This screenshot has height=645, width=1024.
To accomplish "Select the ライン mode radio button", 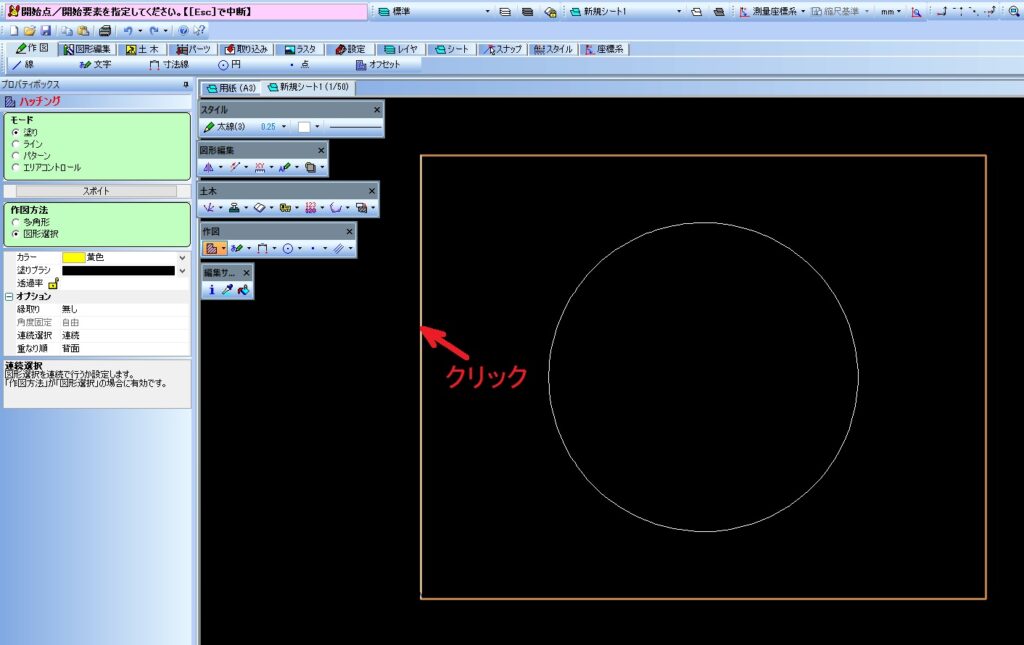I will 15,144.
